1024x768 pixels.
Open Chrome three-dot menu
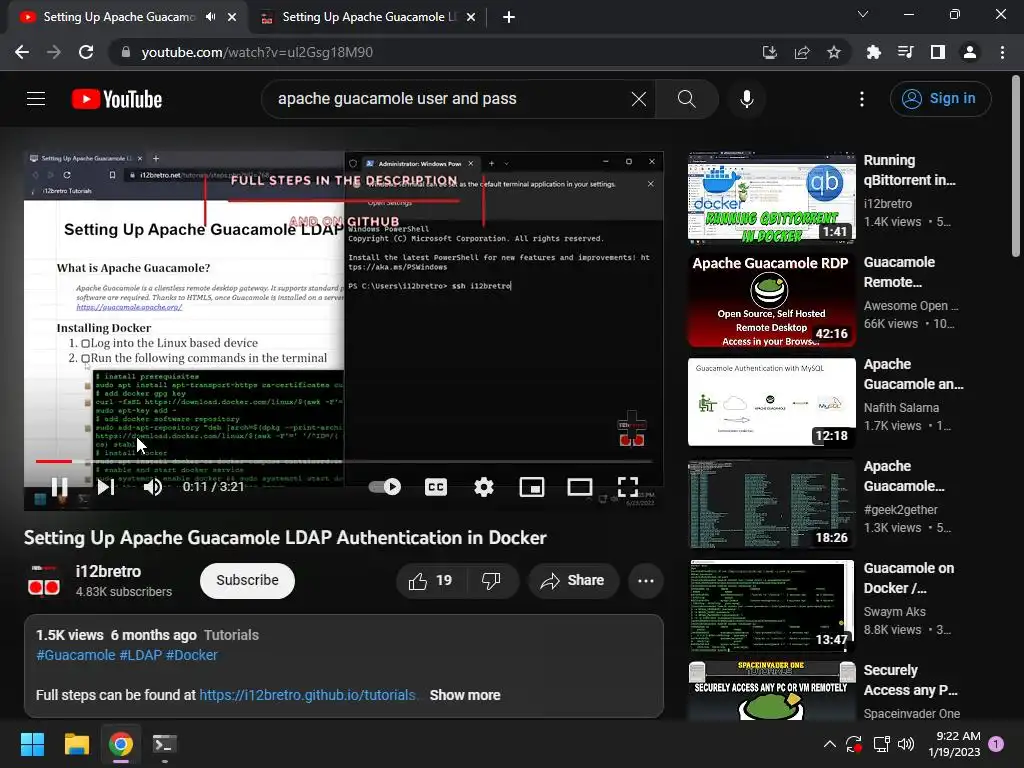tap(1002, 52)
